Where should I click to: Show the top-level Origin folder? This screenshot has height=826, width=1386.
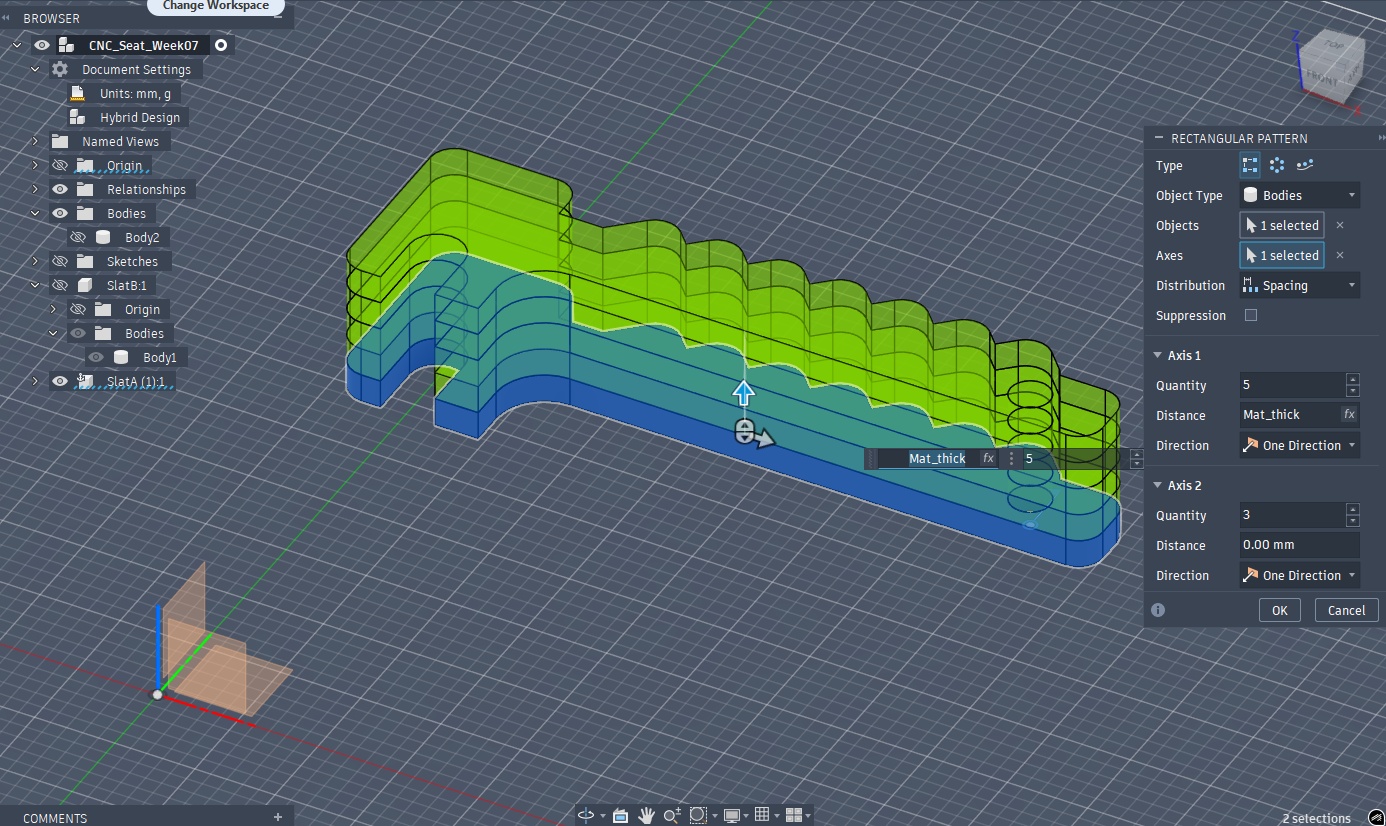coord(59,165)
